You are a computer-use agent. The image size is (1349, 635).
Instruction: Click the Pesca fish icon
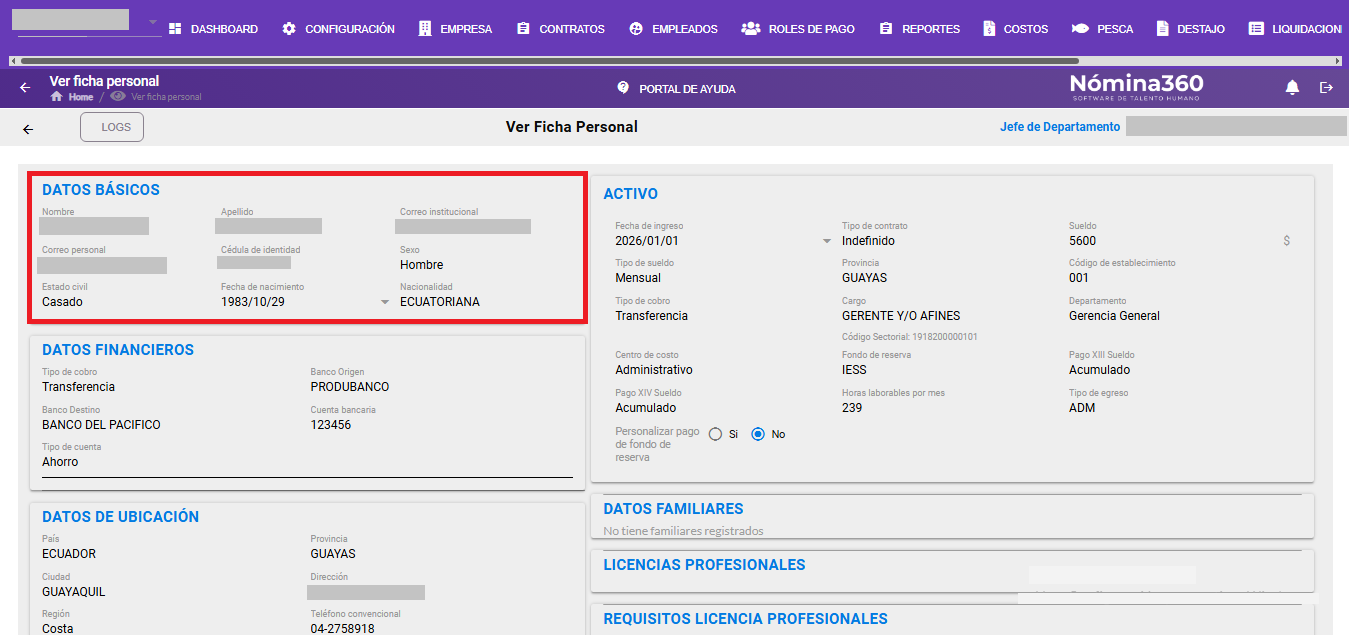1080,29
